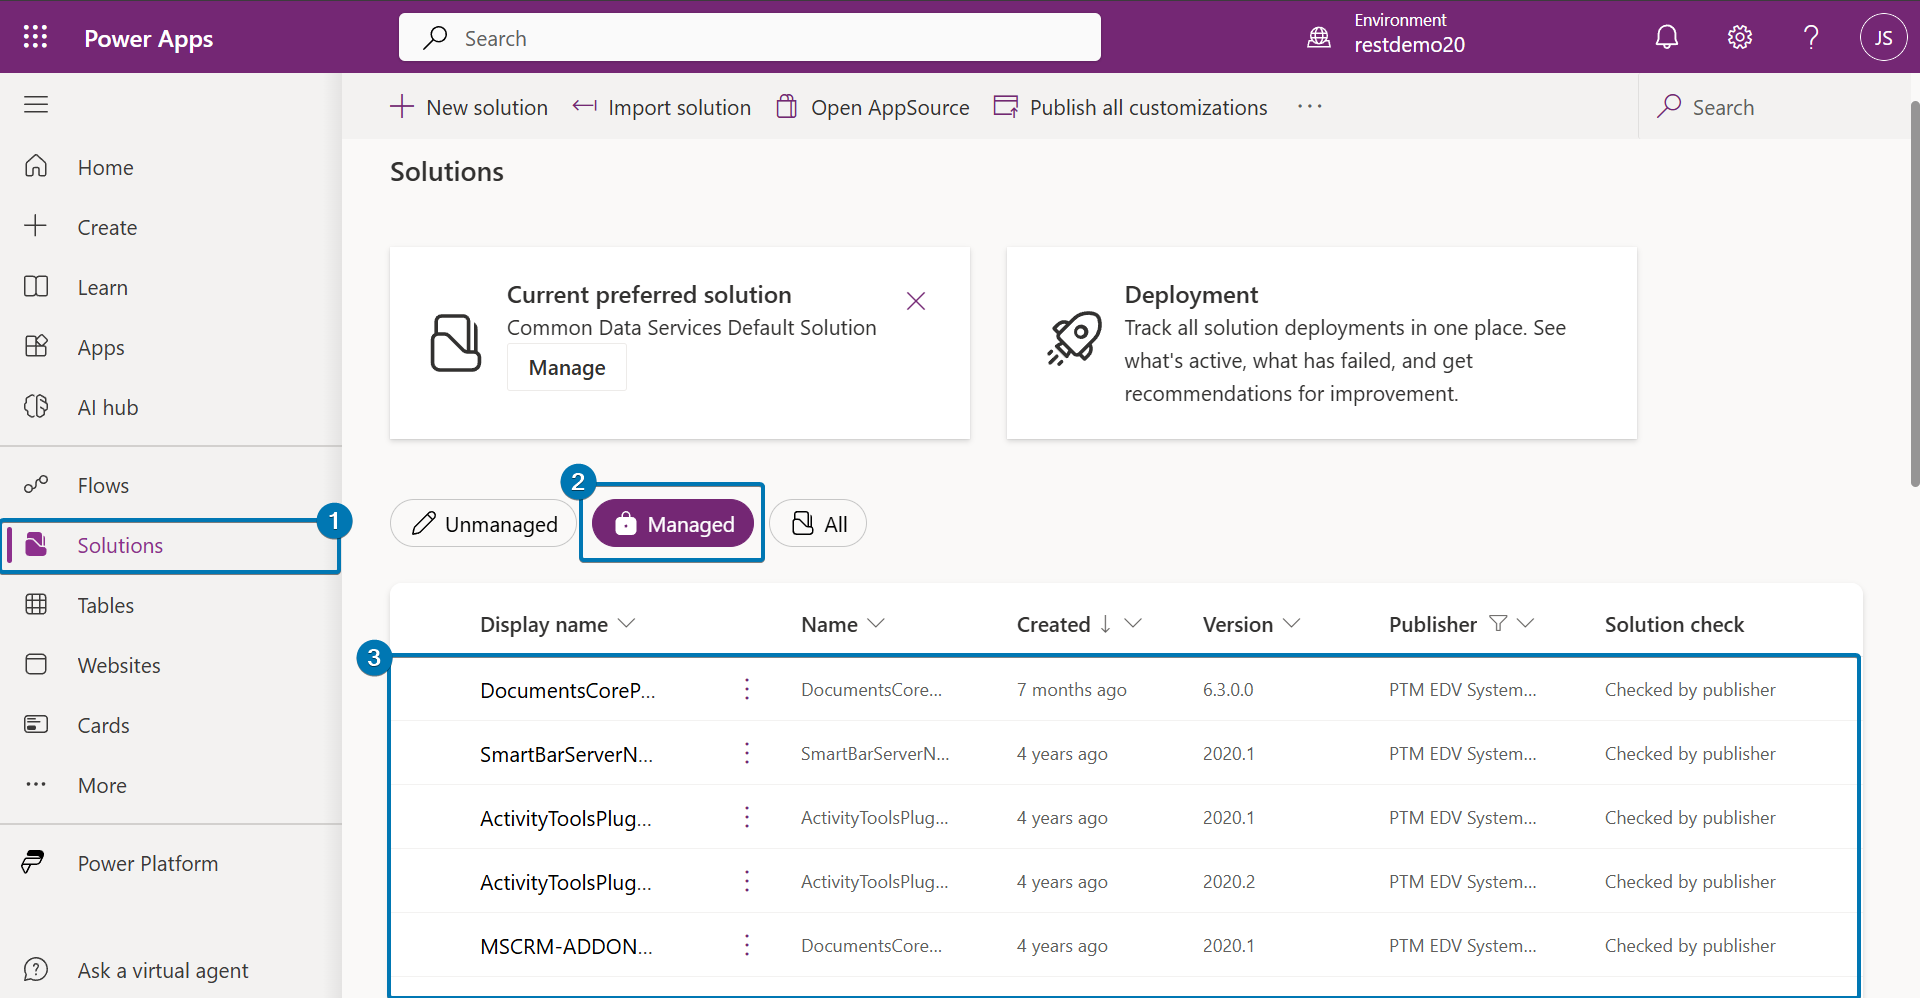Image resolution: width=1920 pixels, height=998 pixels.
Task: Click the Manage button
Action: pyautogui.click(x=566, y=367)
